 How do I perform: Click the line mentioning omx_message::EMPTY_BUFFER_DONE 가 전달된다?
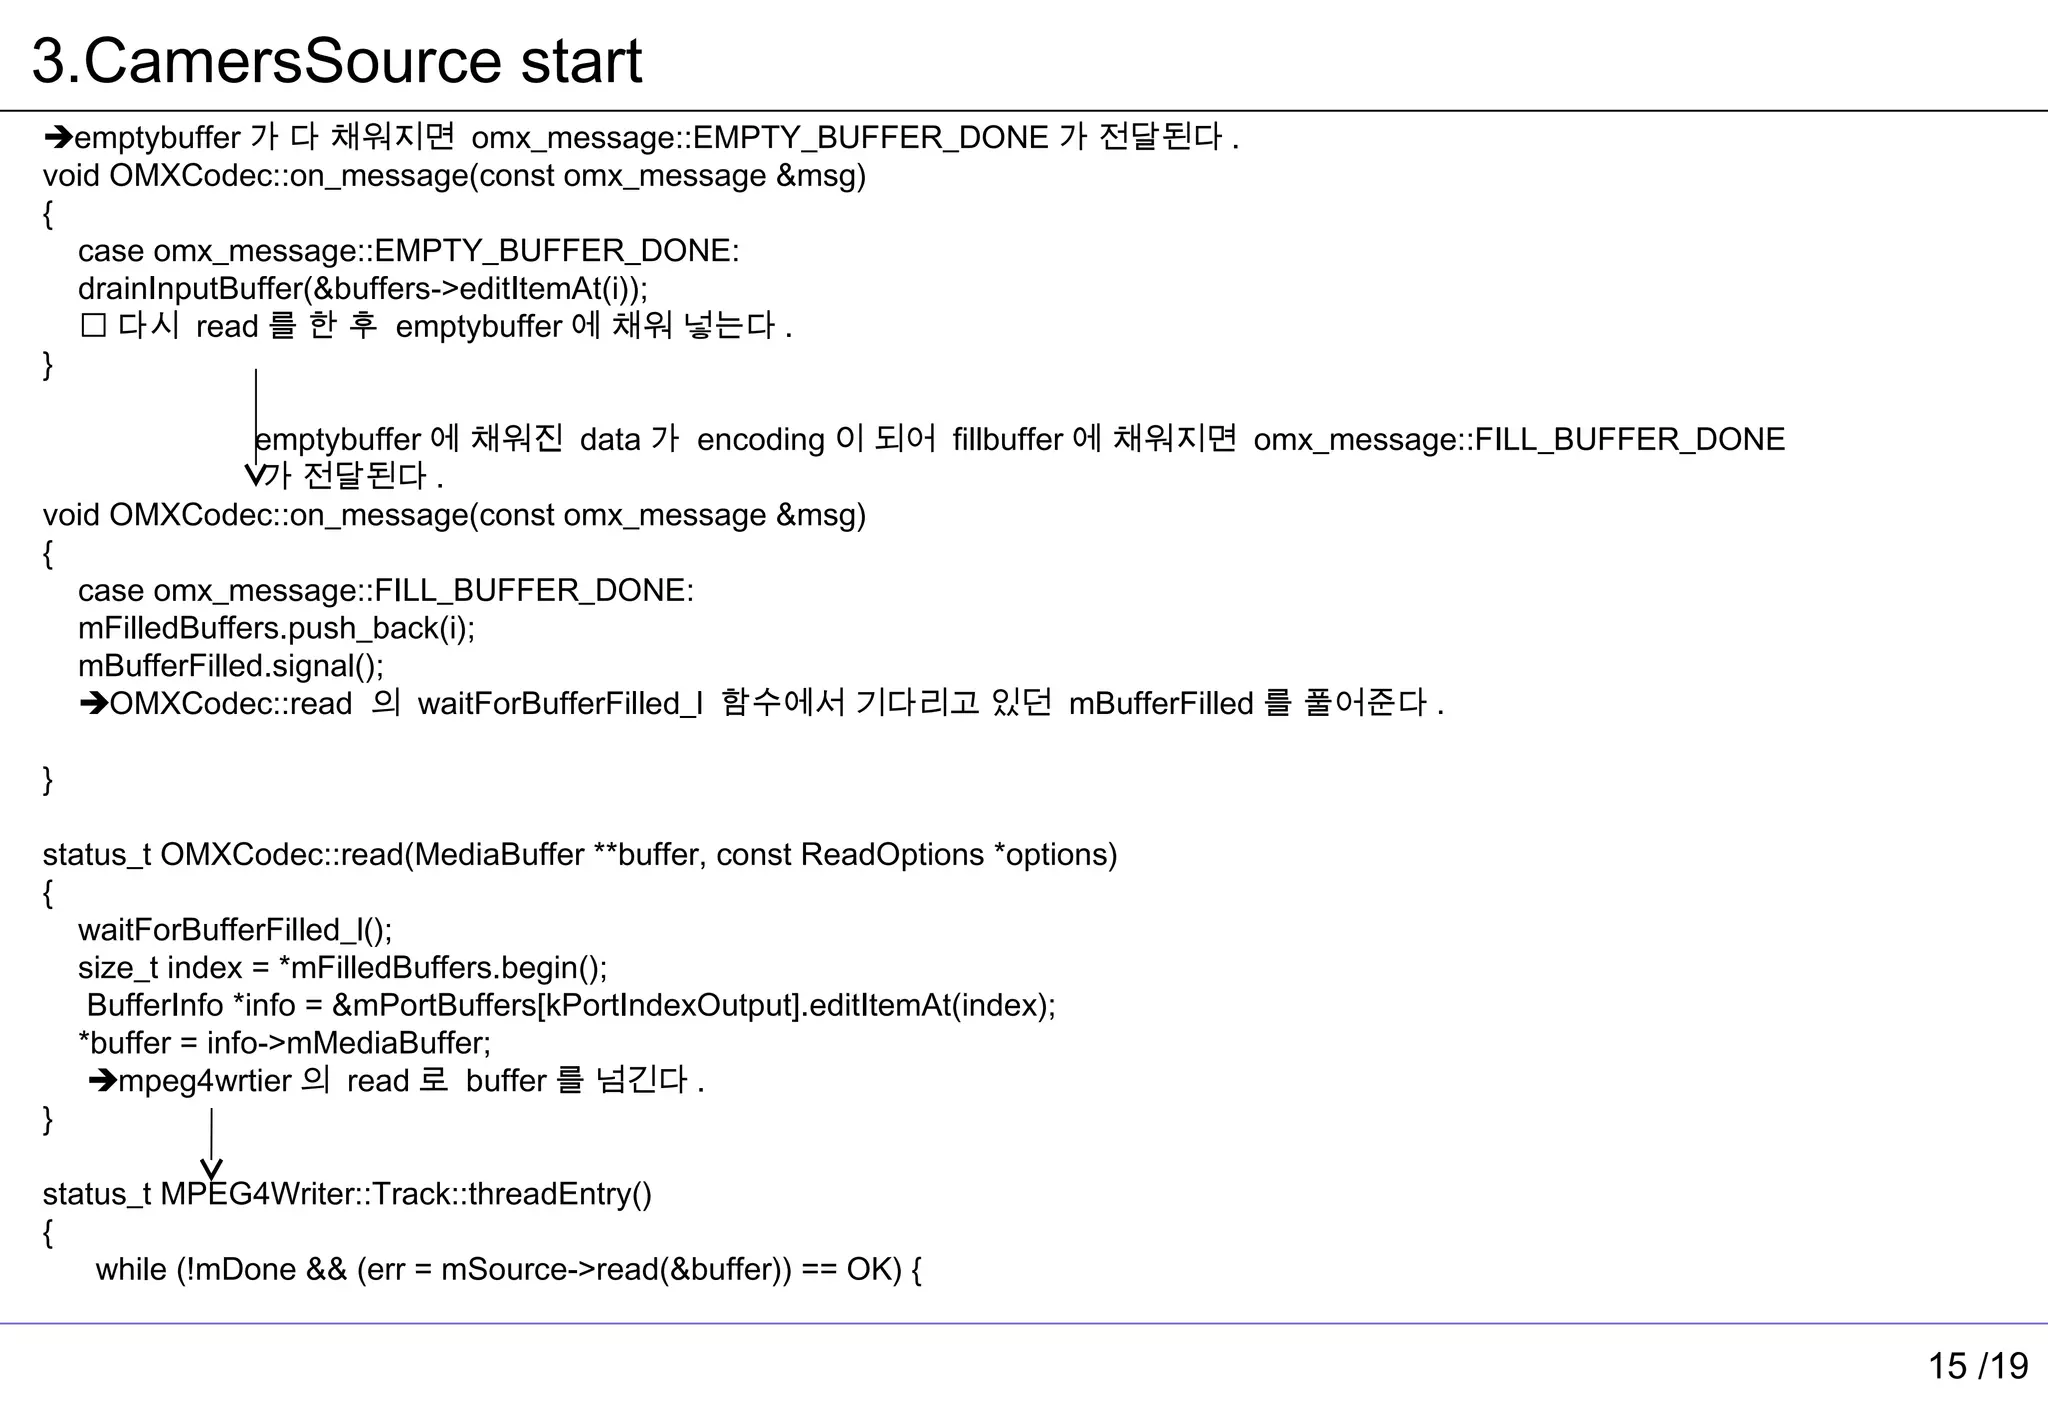[642, 137]
